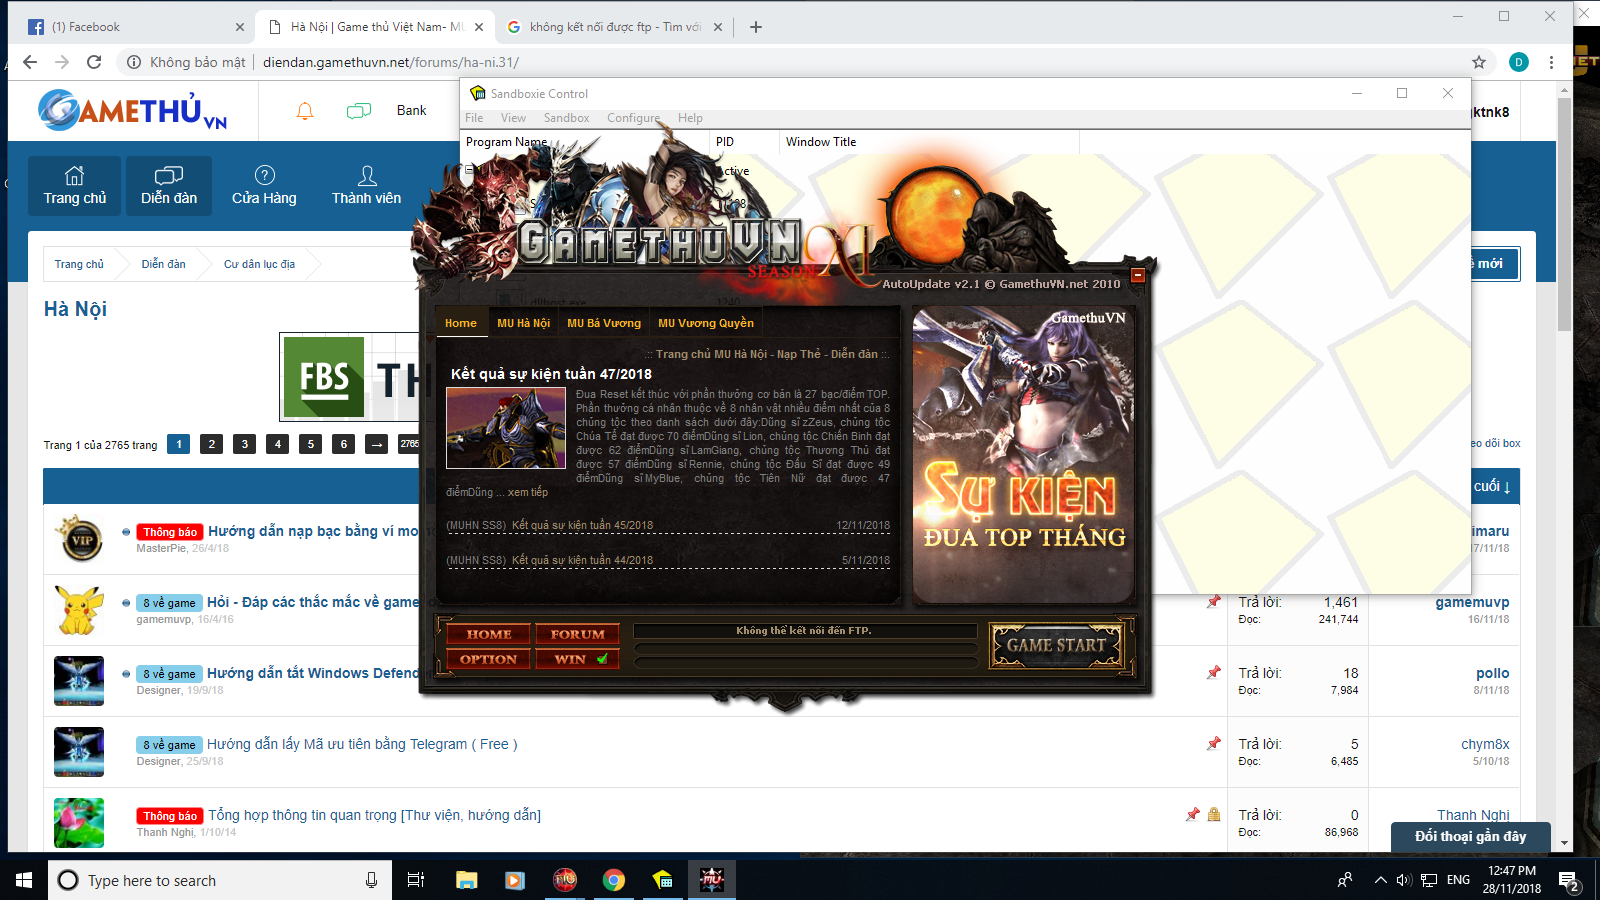Click Cư dân lục địa breadcrumb
1600x900 pixels.
(x=259, y=264)
